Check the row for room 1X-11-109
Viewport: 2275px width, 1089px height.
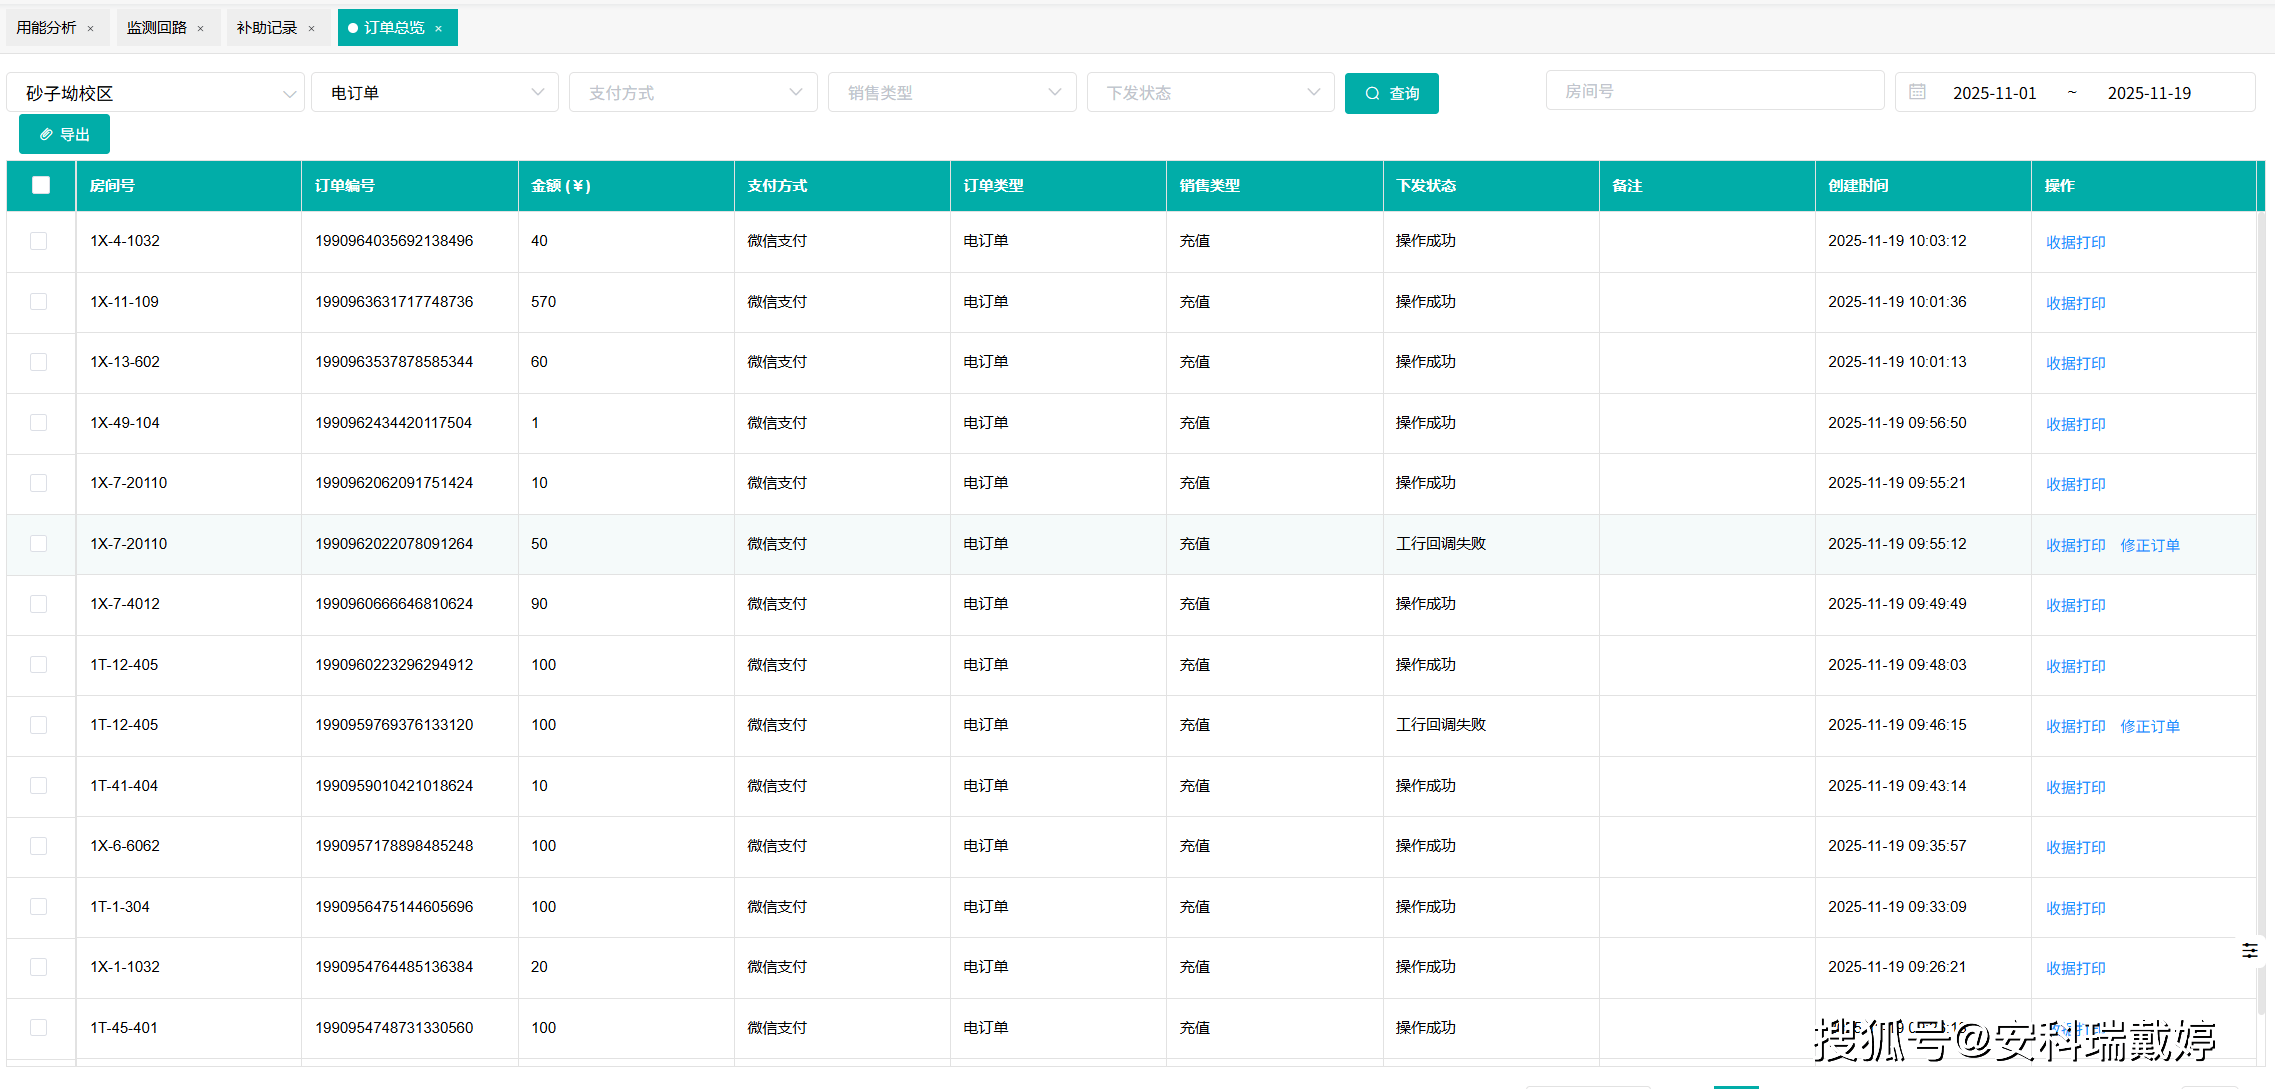(x=39, y=302)
